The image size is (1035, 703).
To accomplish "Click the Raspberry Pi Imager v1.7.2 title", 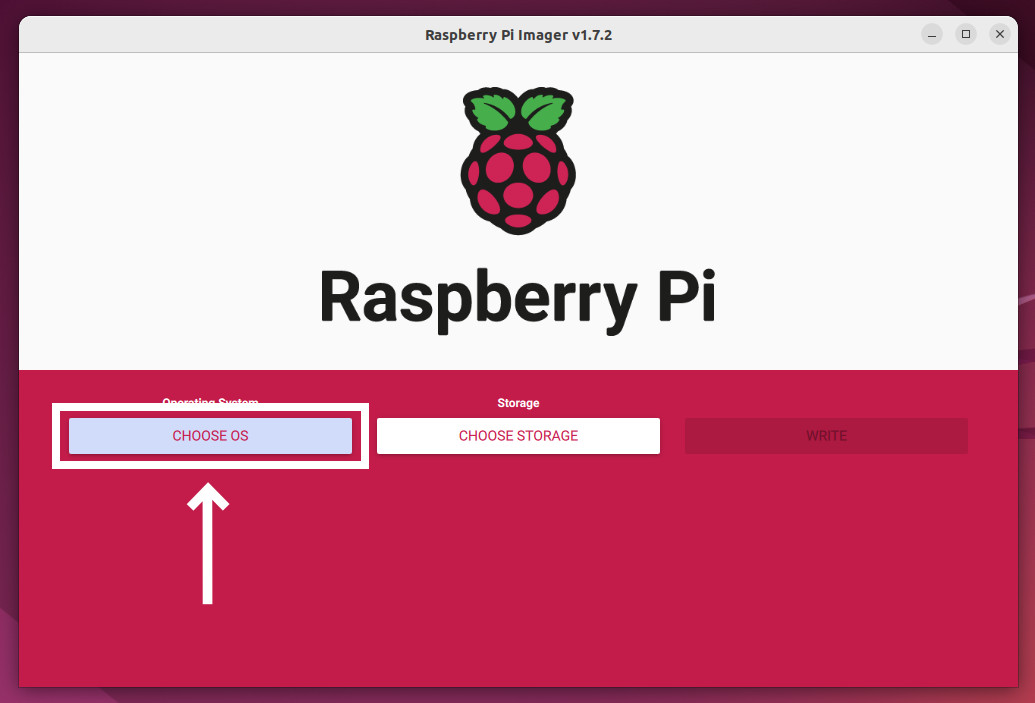I will (518, 35).
